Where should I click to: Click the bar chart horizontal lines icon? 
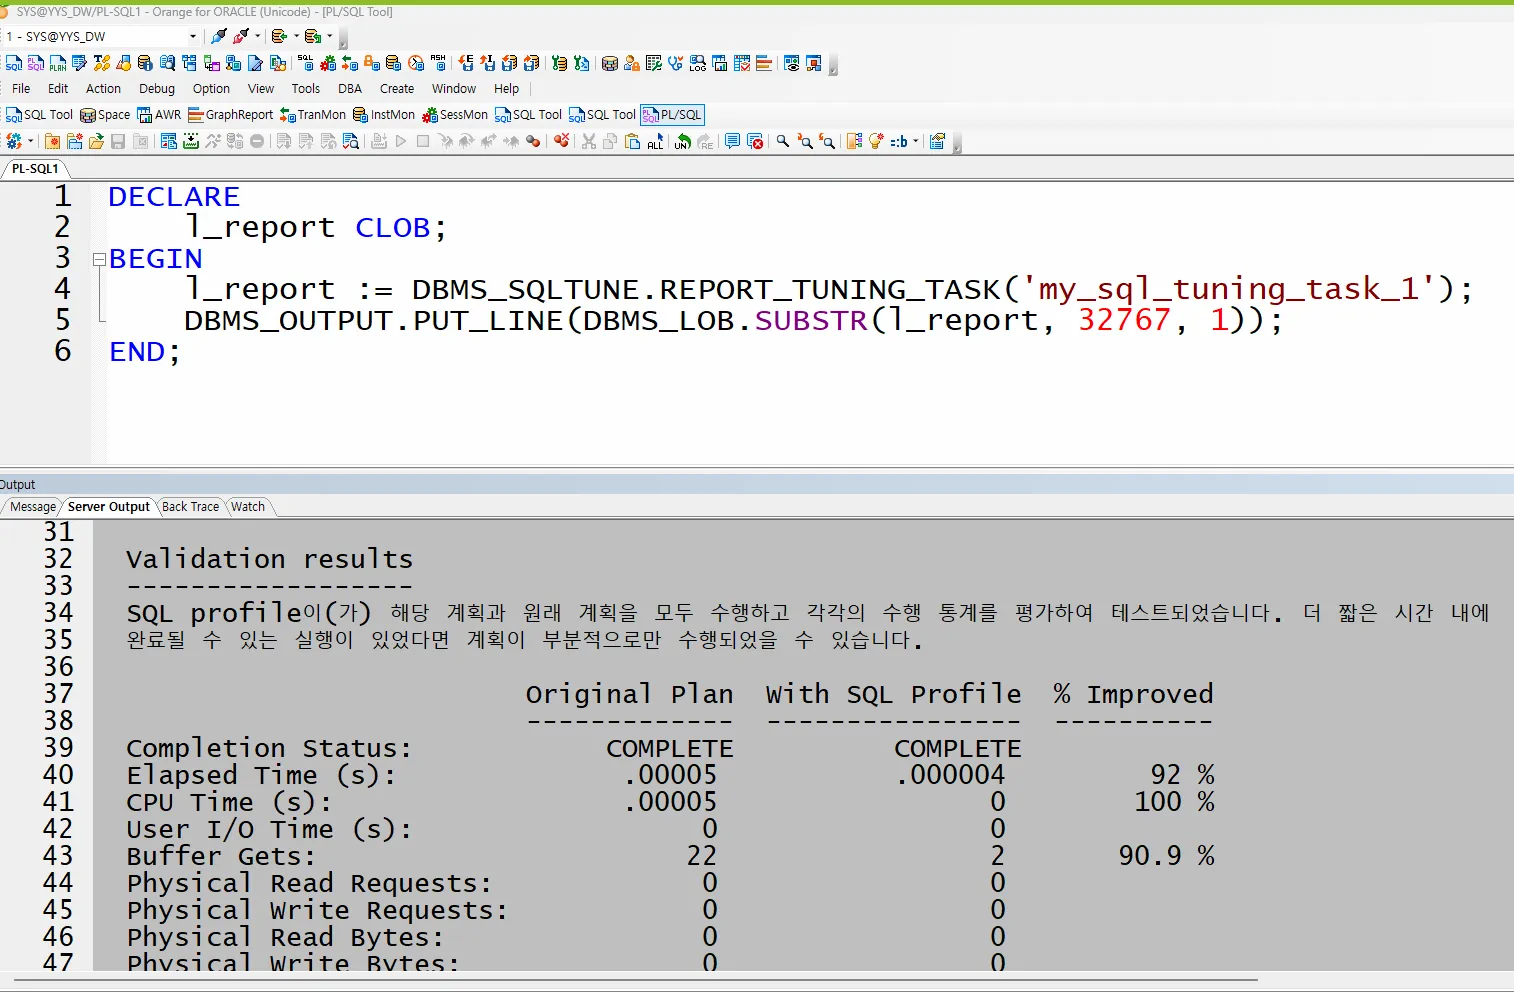click(x=764, y=63)
